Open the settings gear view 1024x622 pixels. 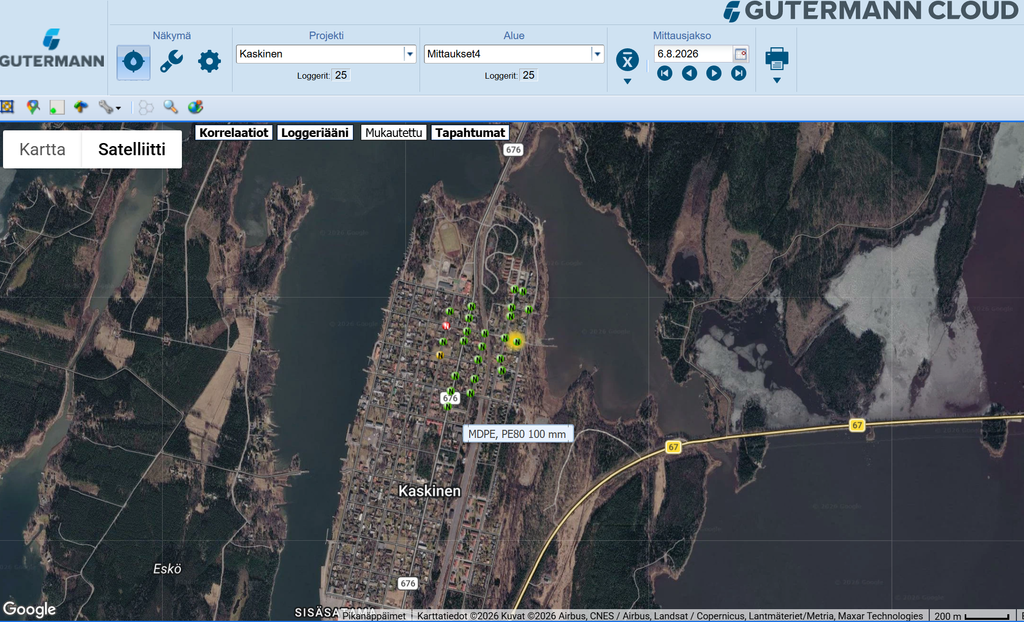point(209,61)
